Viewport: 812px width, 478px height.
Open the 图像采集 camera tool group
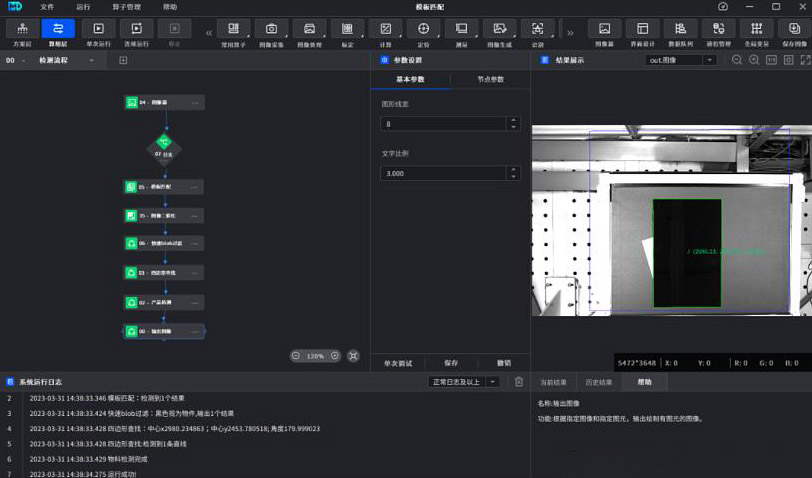pyautogui.click(x=271, y=30)
